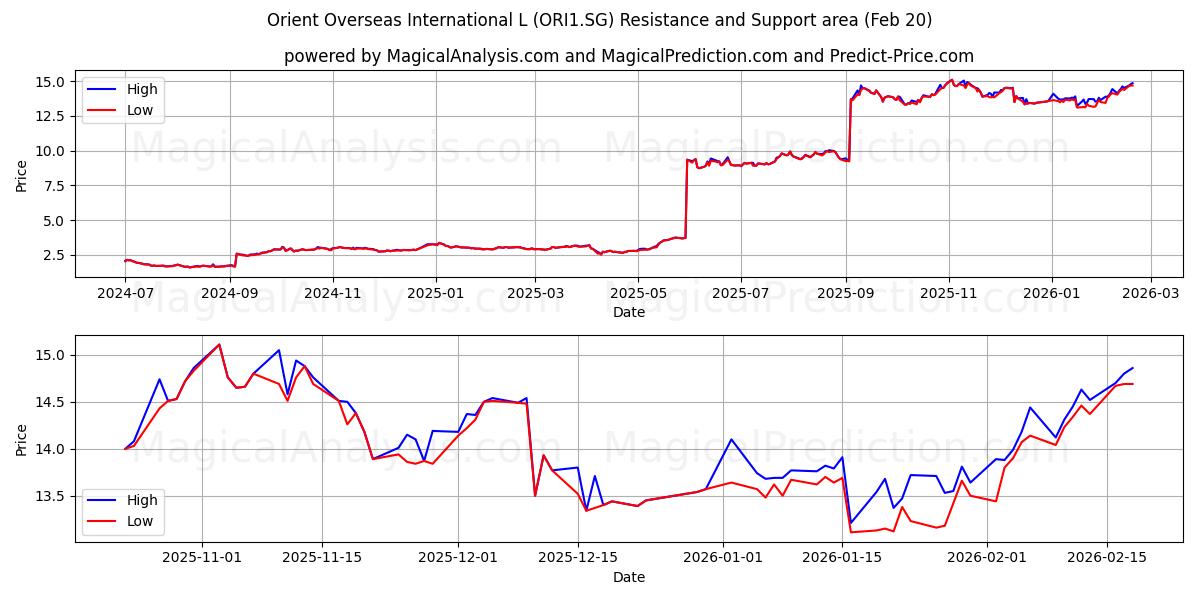Click the bottom chart y-axis value '14.5'
The width and height of the screenshot is (1200, 600).
52,402
